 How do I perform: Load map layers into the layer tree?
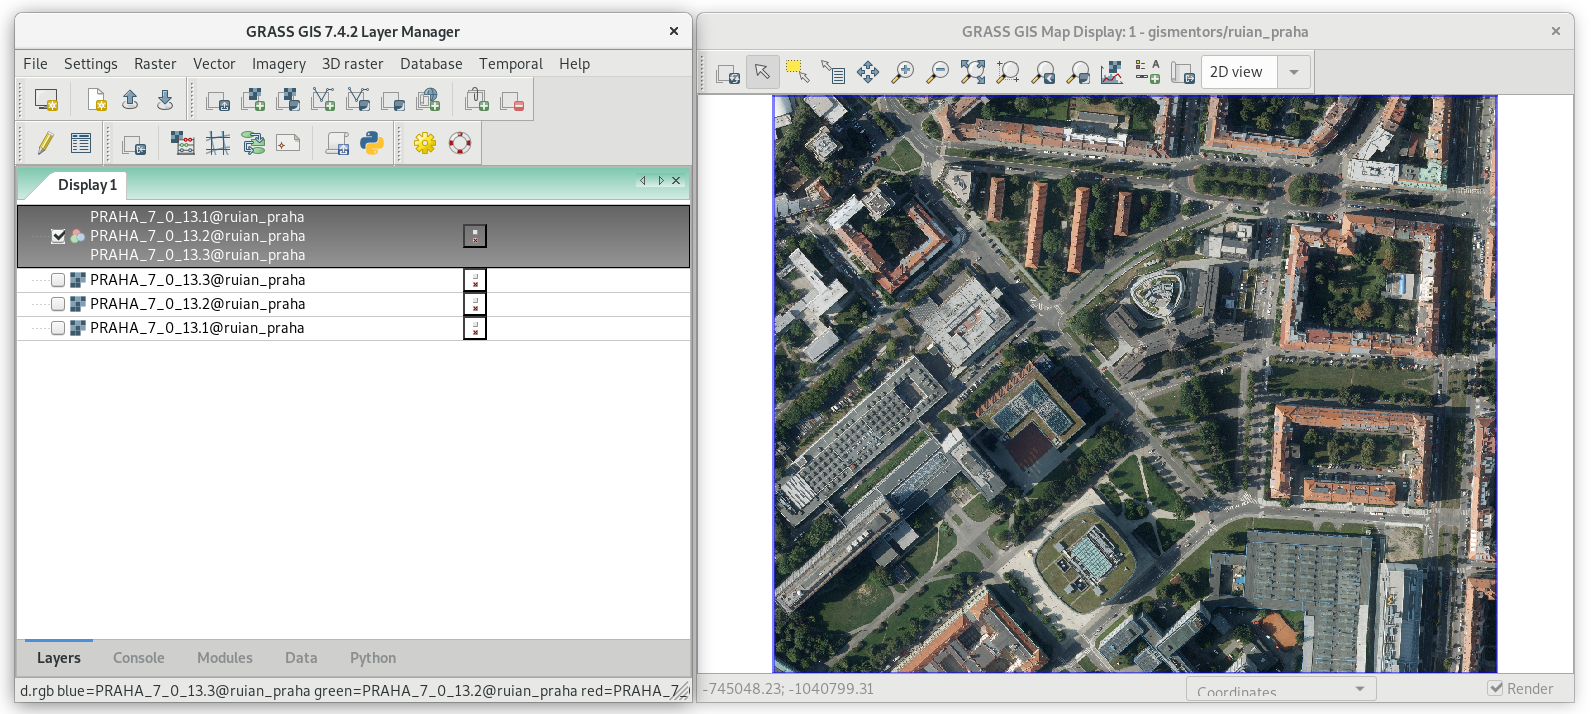pos(218,100)
